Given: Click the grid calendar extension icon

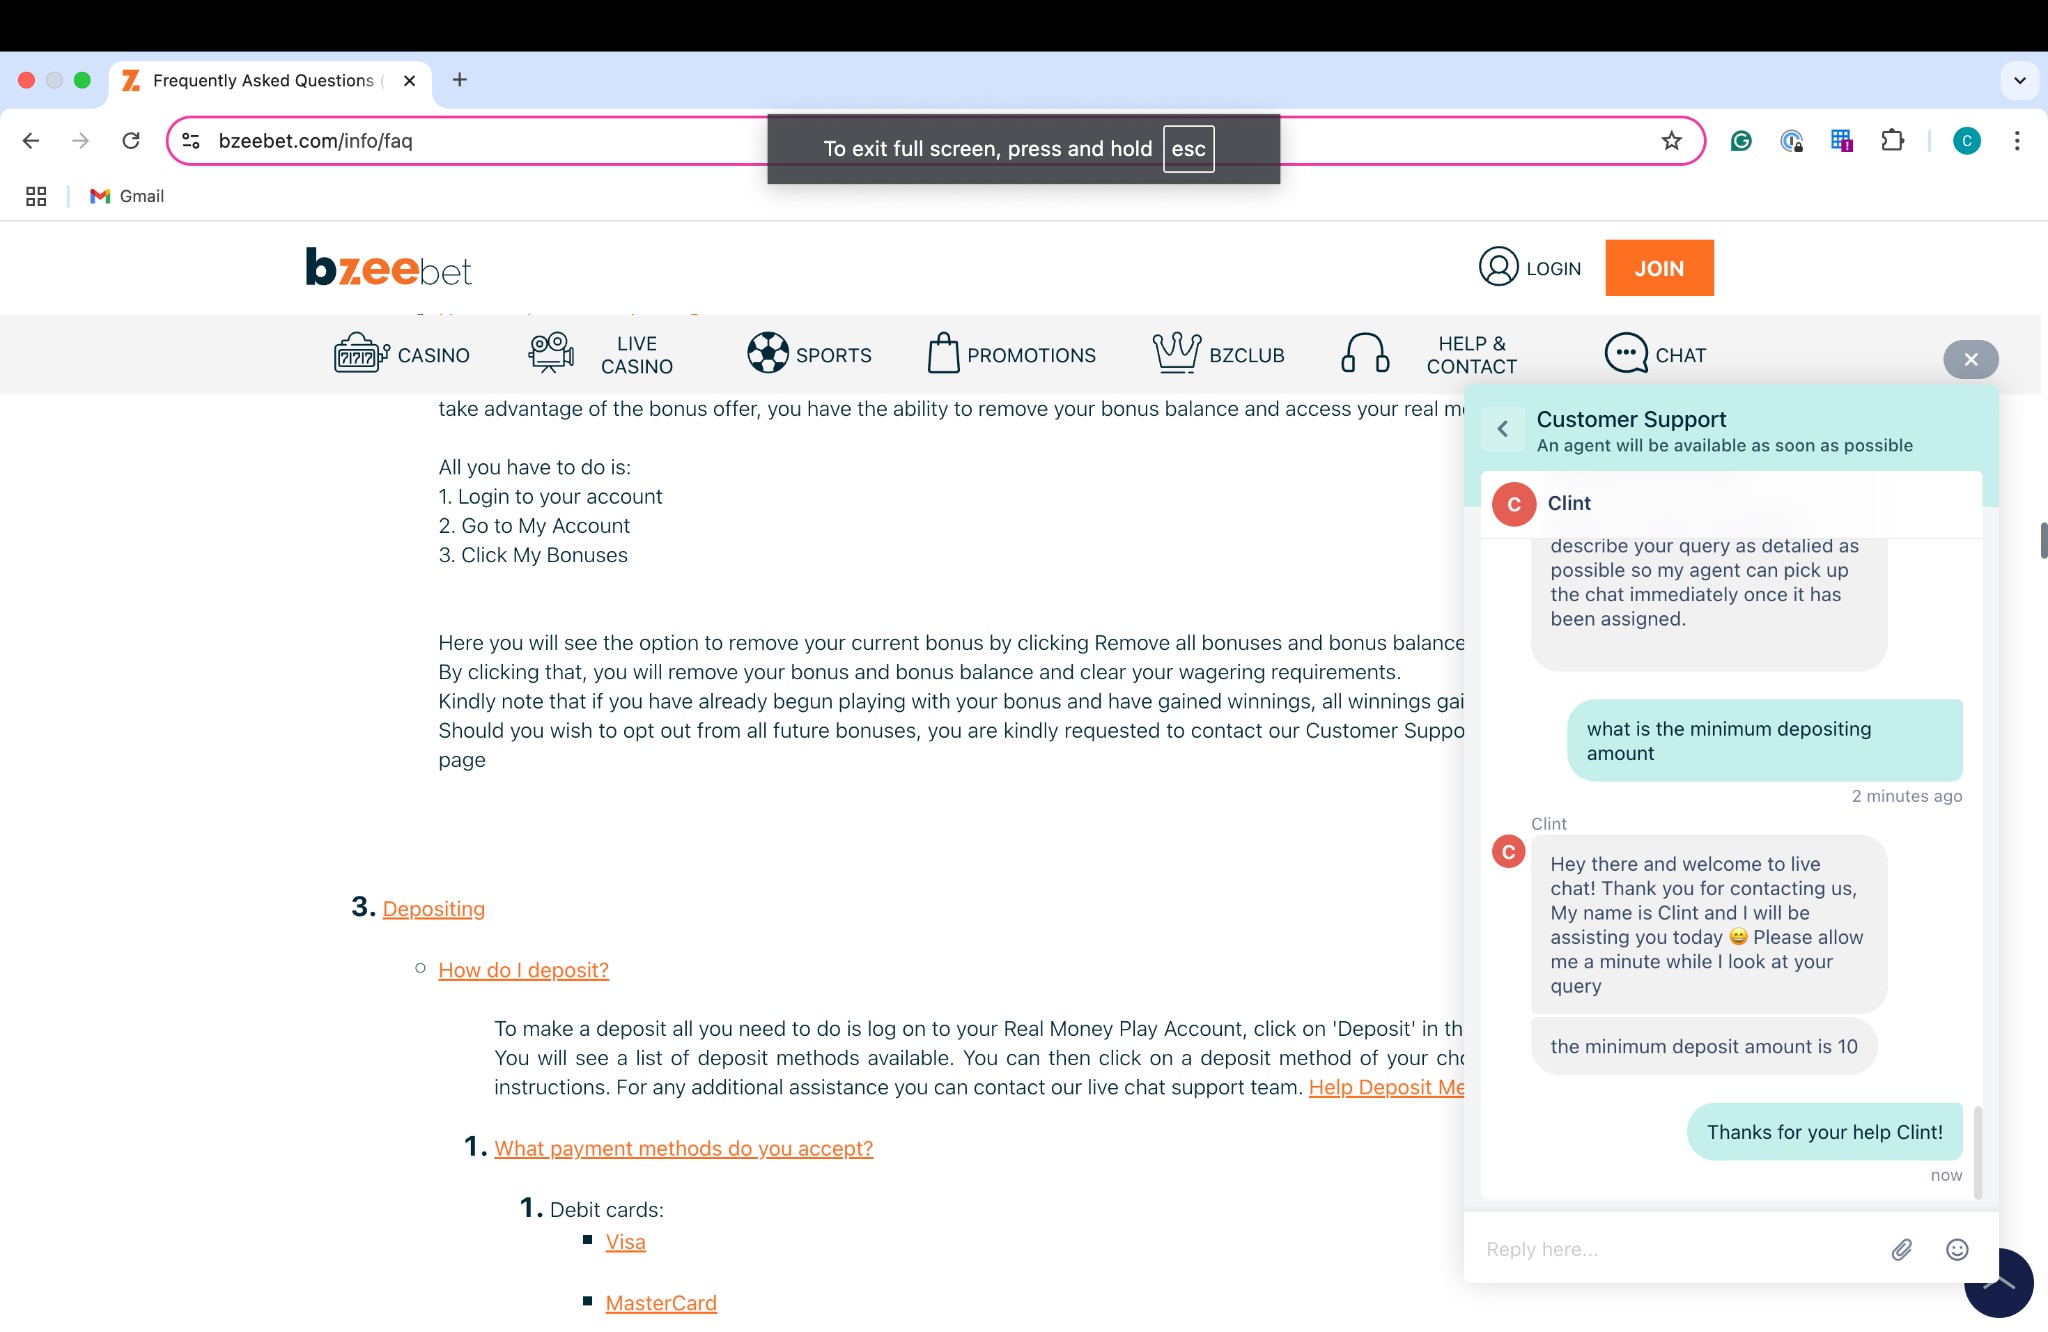Looking at the screenshot, I should click(x=1841, y=141).
